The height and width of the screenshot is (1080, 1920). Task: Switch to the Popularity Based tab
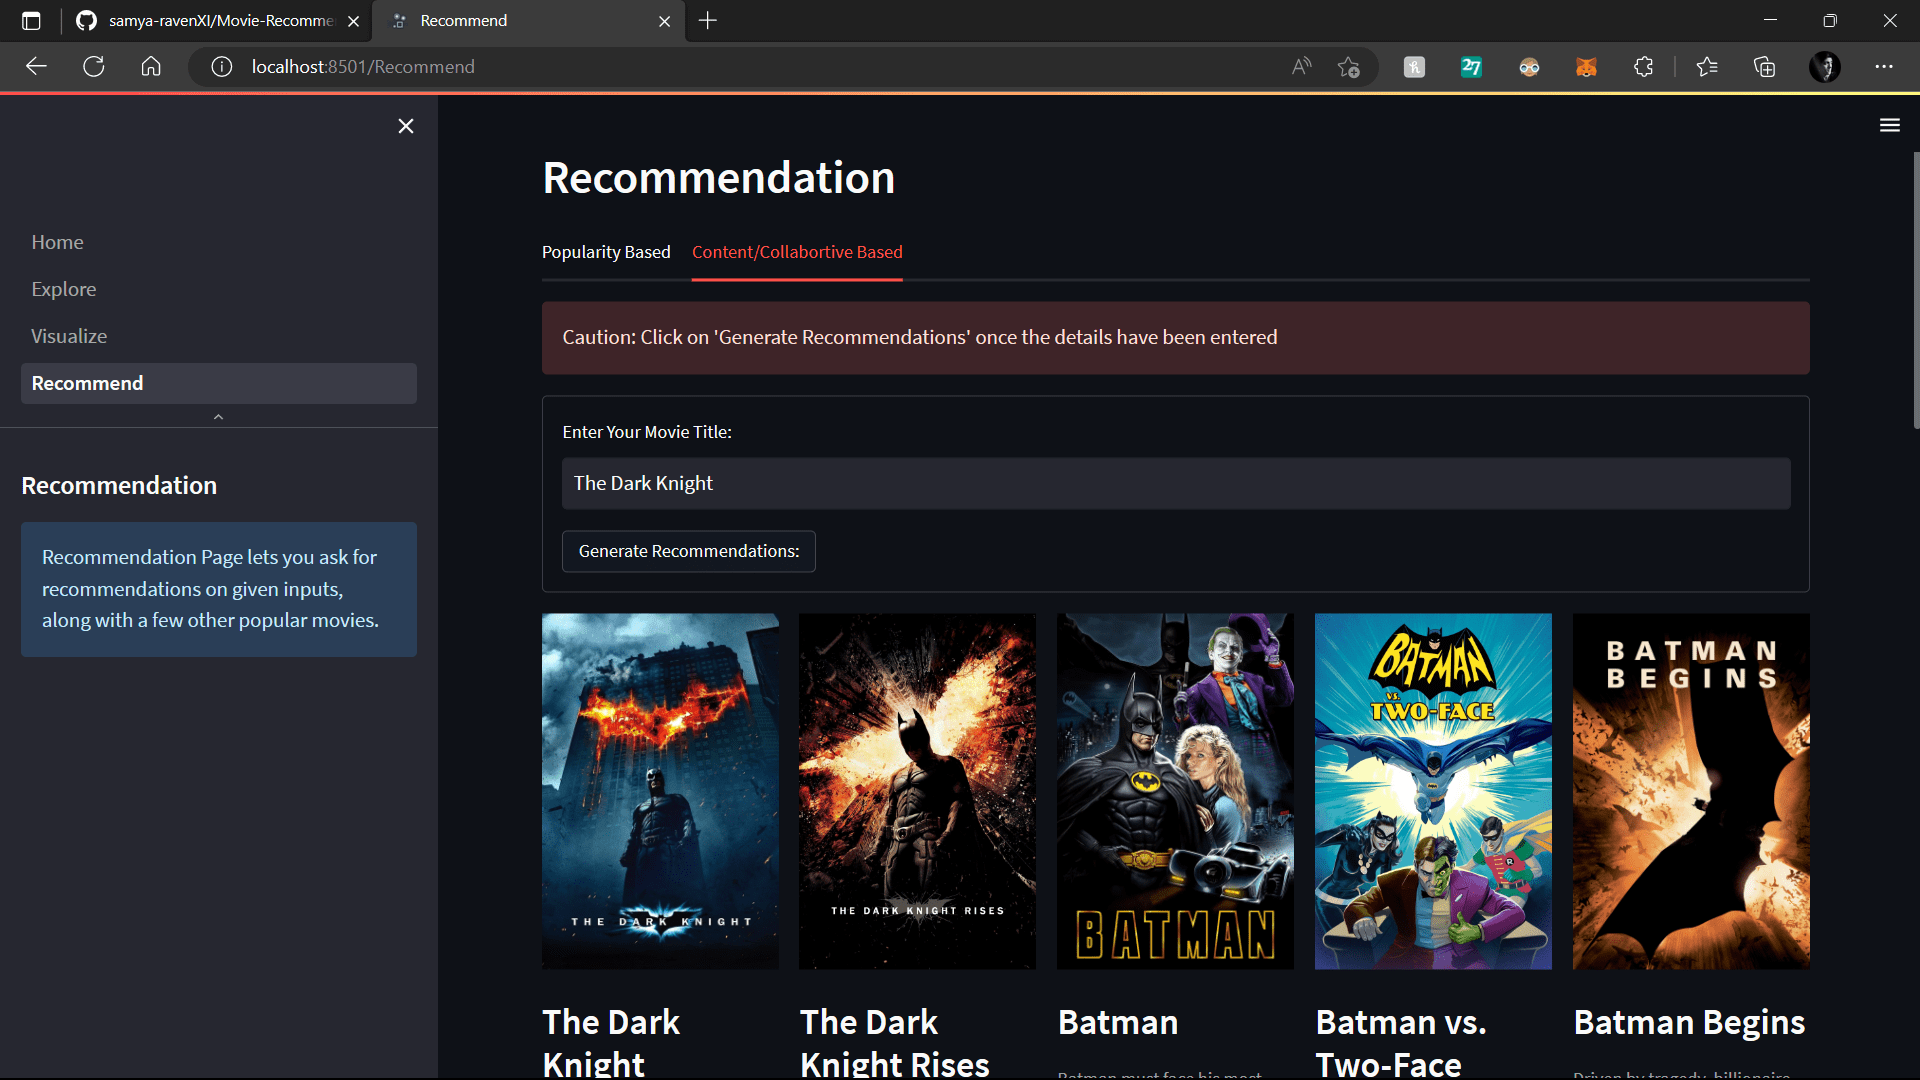(605, 252)
